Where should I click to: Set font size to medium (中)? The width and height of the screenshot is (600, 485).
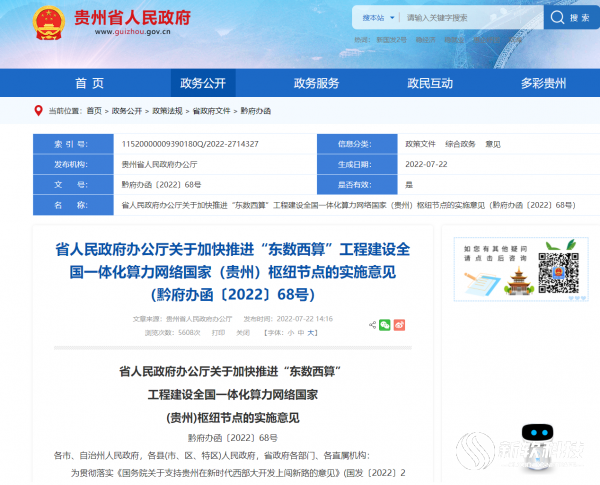click(300, 331)
